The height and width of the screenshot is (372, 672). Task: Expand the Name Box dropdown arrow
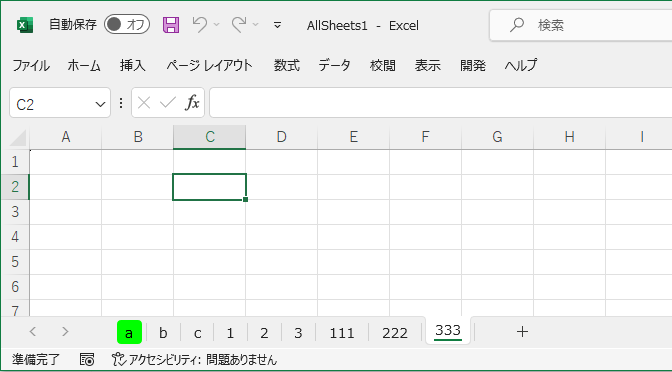pos(100,104)
